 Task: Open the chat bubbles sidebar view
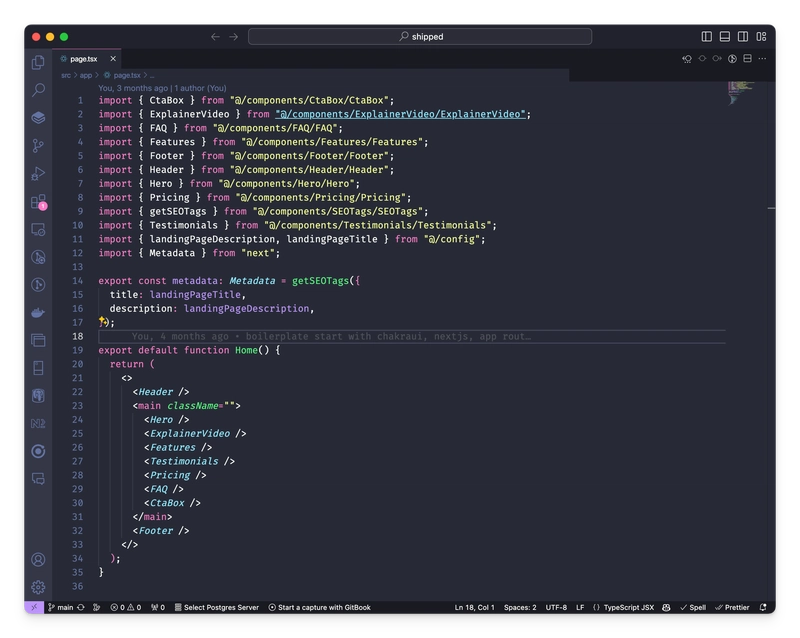(38, 479)
